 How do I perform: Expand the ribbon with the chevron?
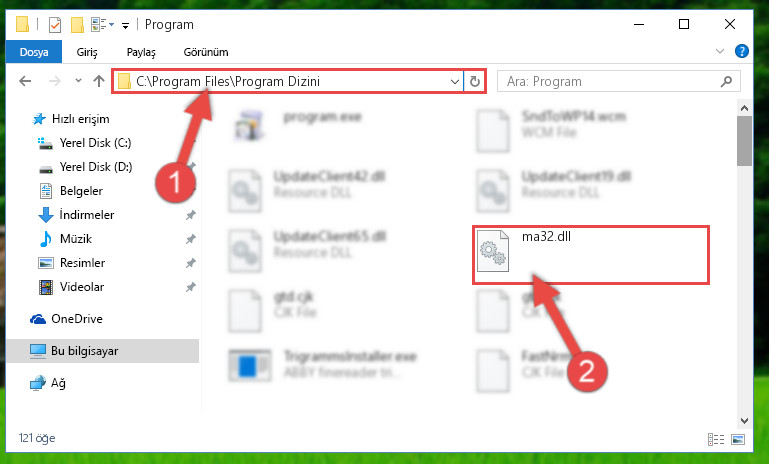pos(719,51)
